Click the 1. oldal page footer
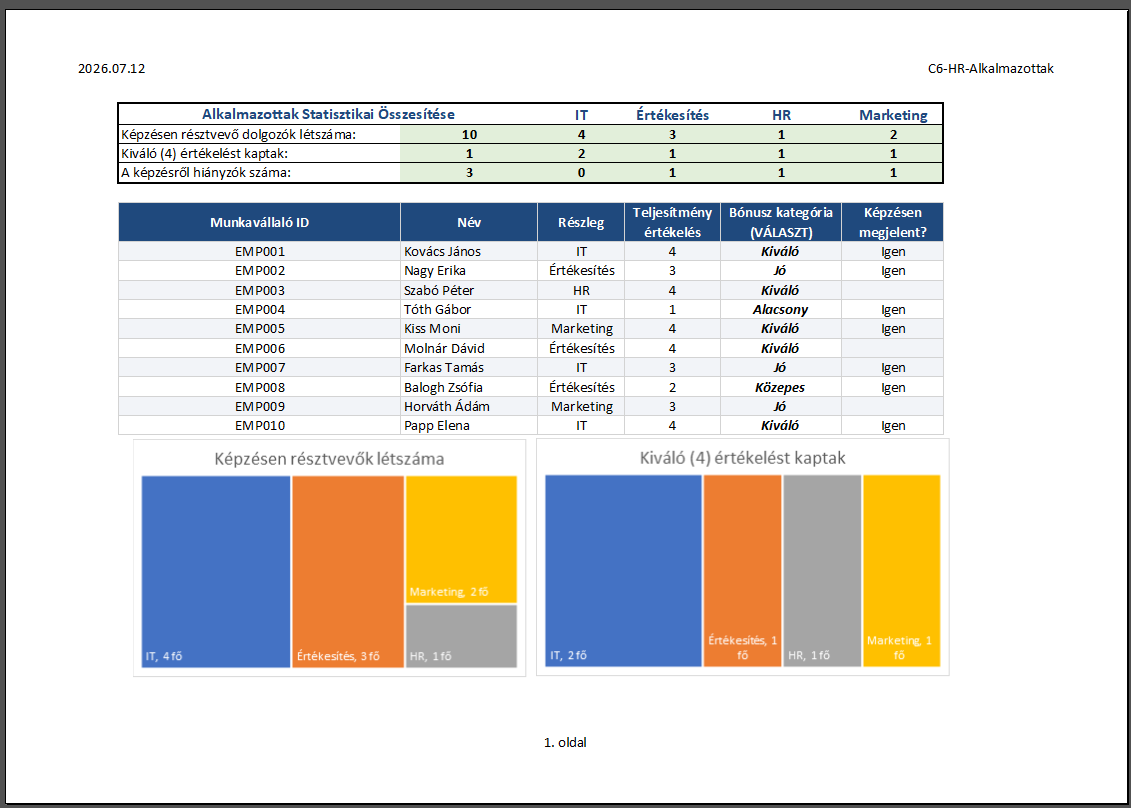The height and width of the screenshot is (808, 1131). coord(566,742)
